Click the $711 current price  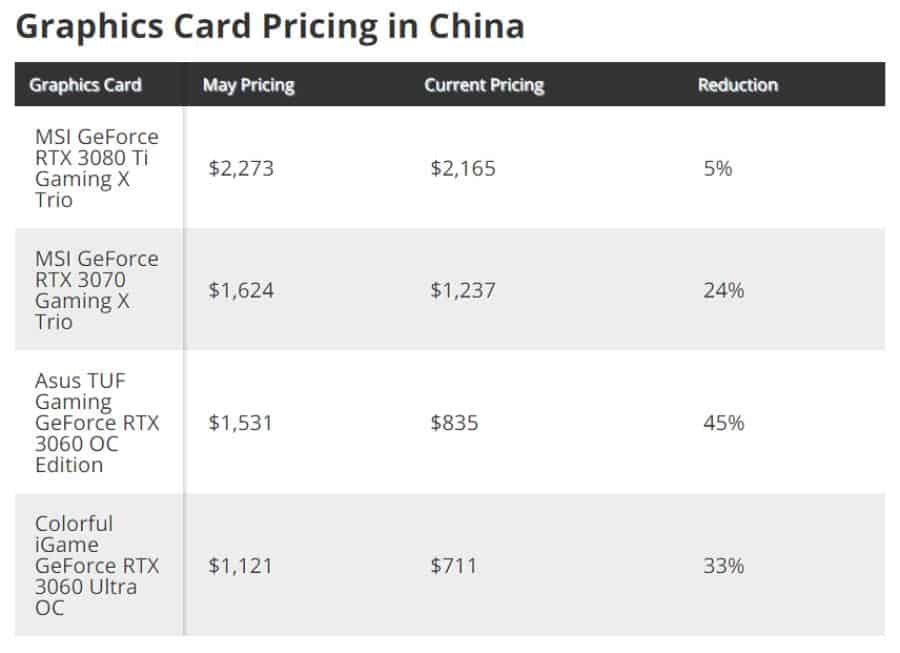point(454,565)
